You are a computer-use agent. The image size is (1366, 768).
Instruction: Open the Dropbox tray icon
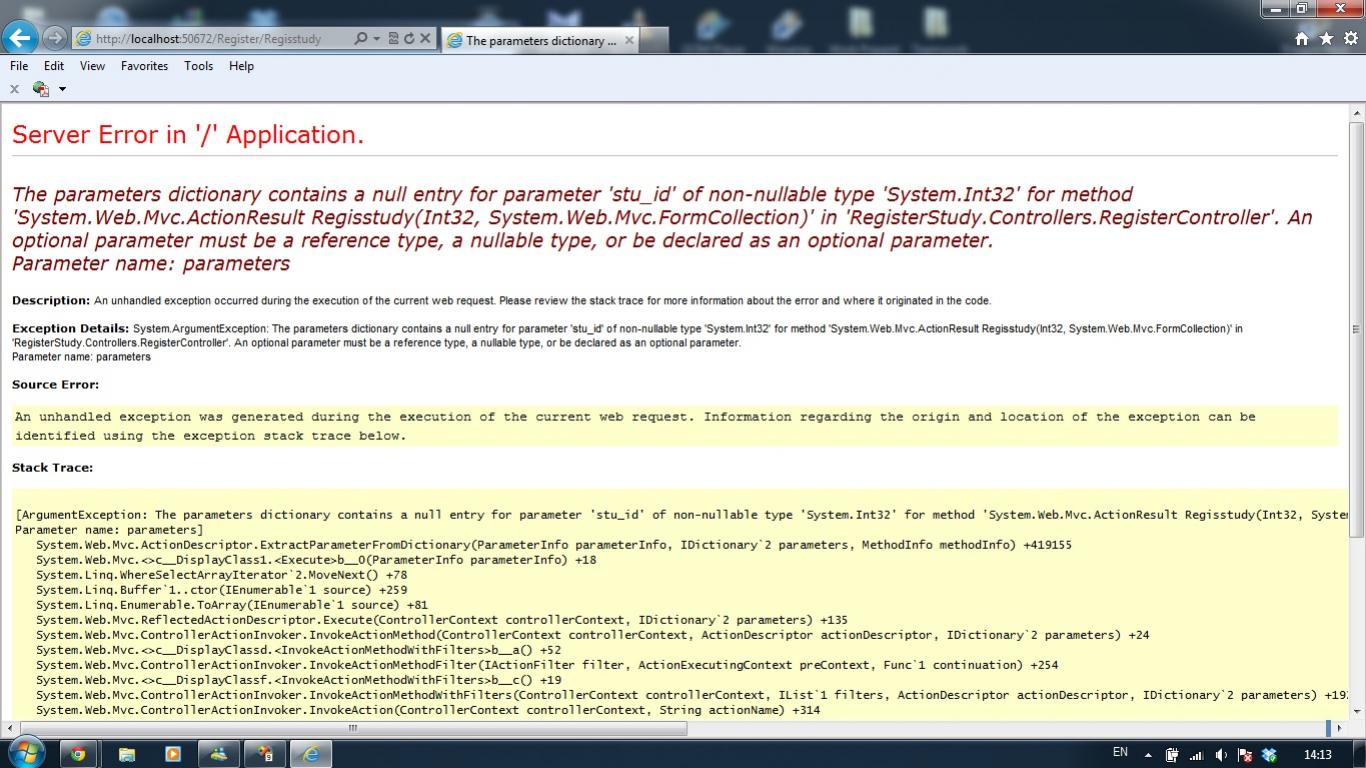point(1270,755)
